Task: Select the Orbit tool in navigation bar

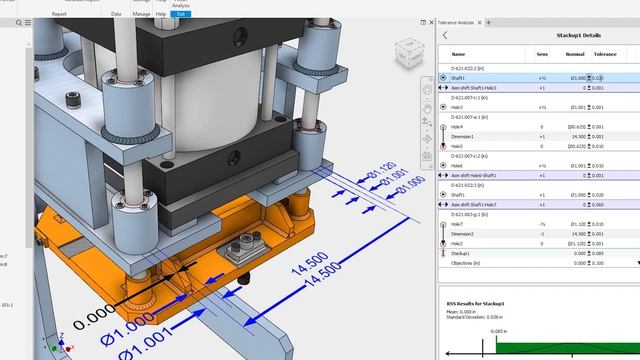Action: click(427, 139)
